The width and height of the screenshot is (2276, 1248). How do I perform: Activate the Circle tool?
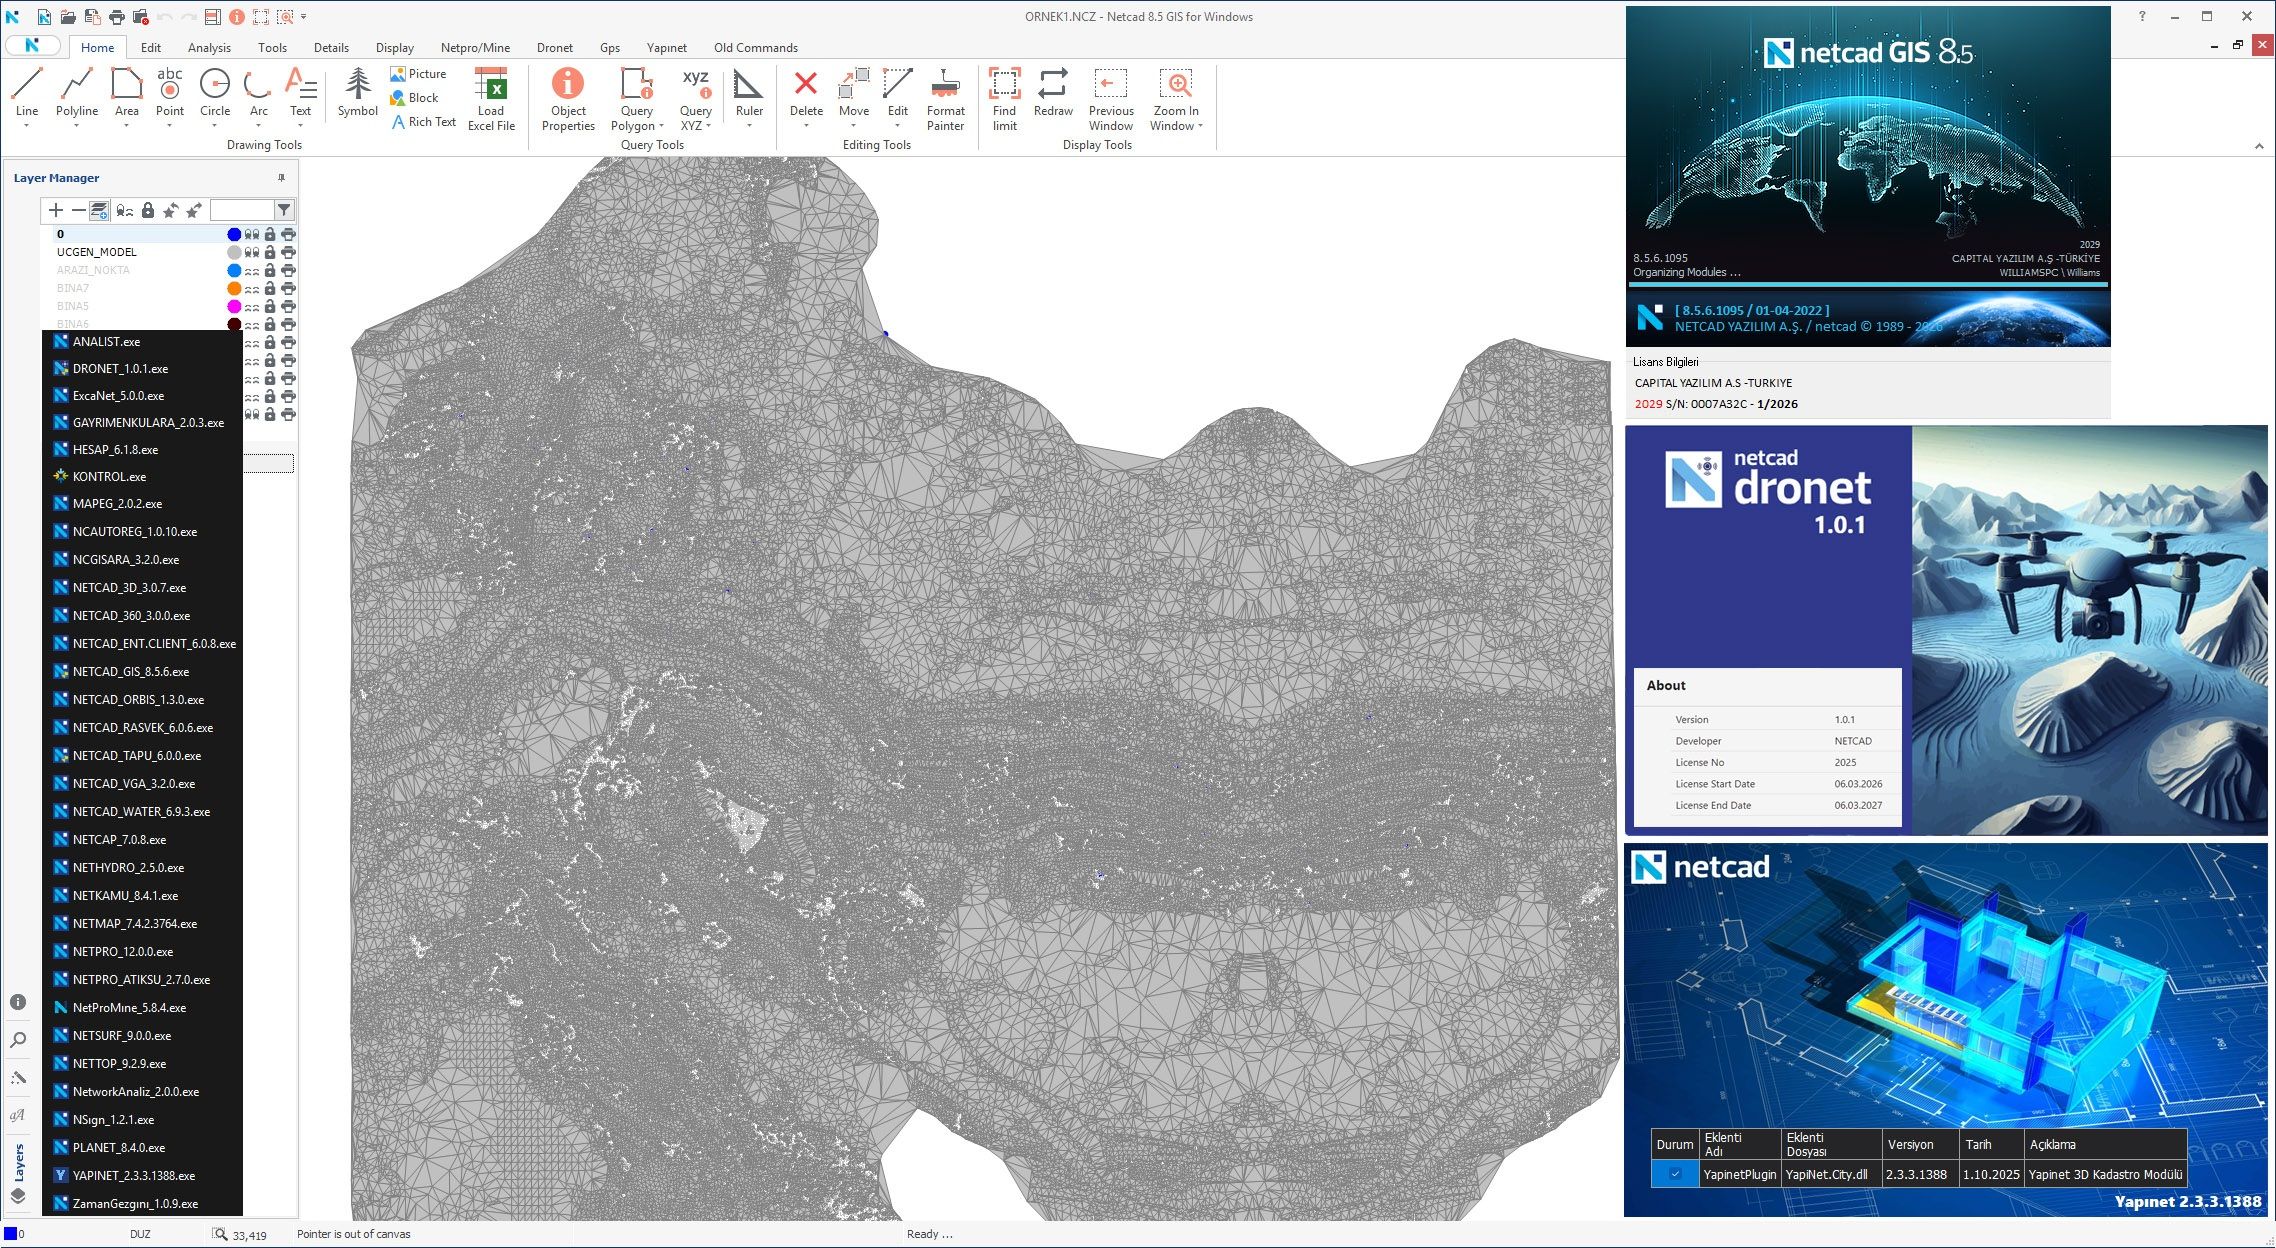[x=215, y=92]
